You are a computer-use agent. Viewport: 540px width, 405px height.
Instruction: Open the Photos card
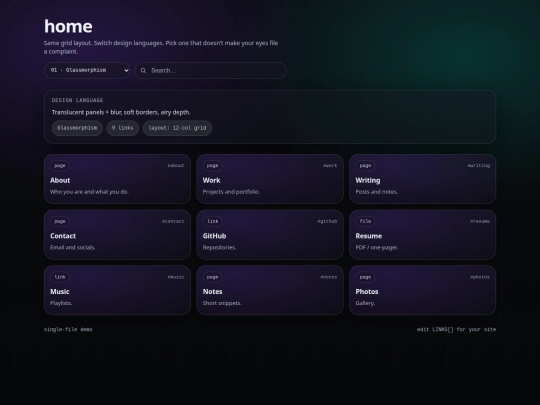423,290
